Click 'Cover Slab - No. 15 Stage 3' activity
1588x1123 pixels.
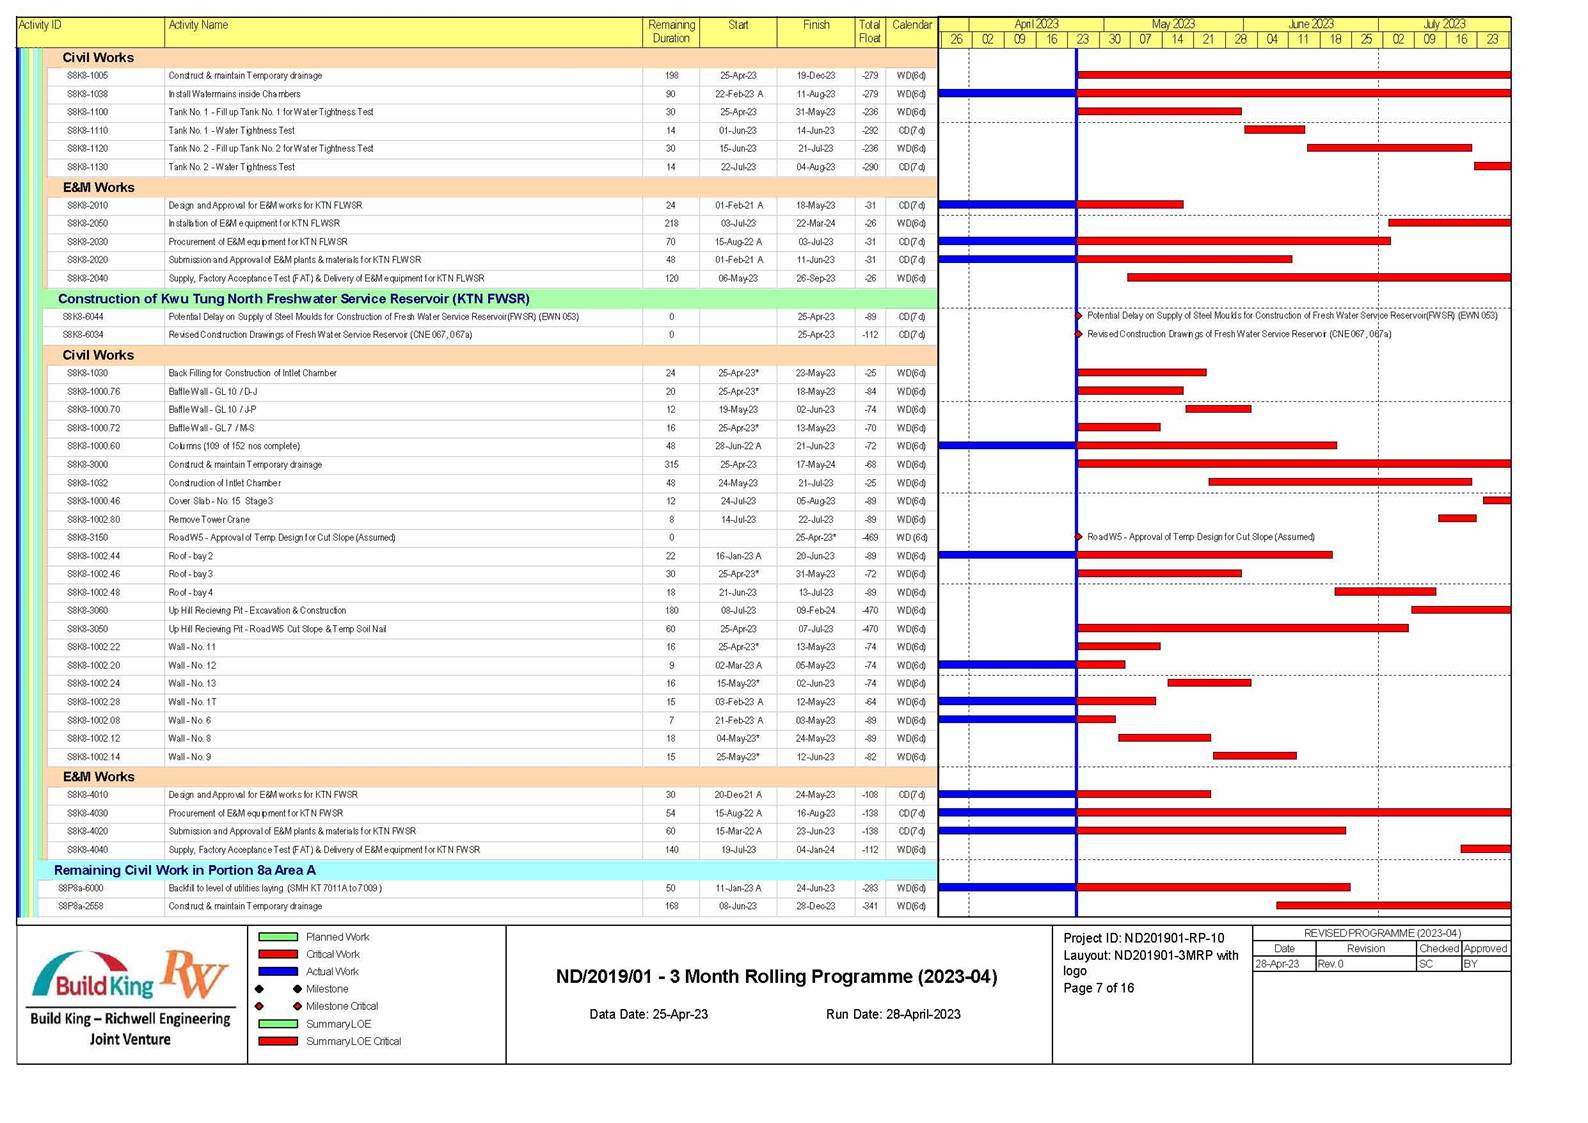coord(220,501)
